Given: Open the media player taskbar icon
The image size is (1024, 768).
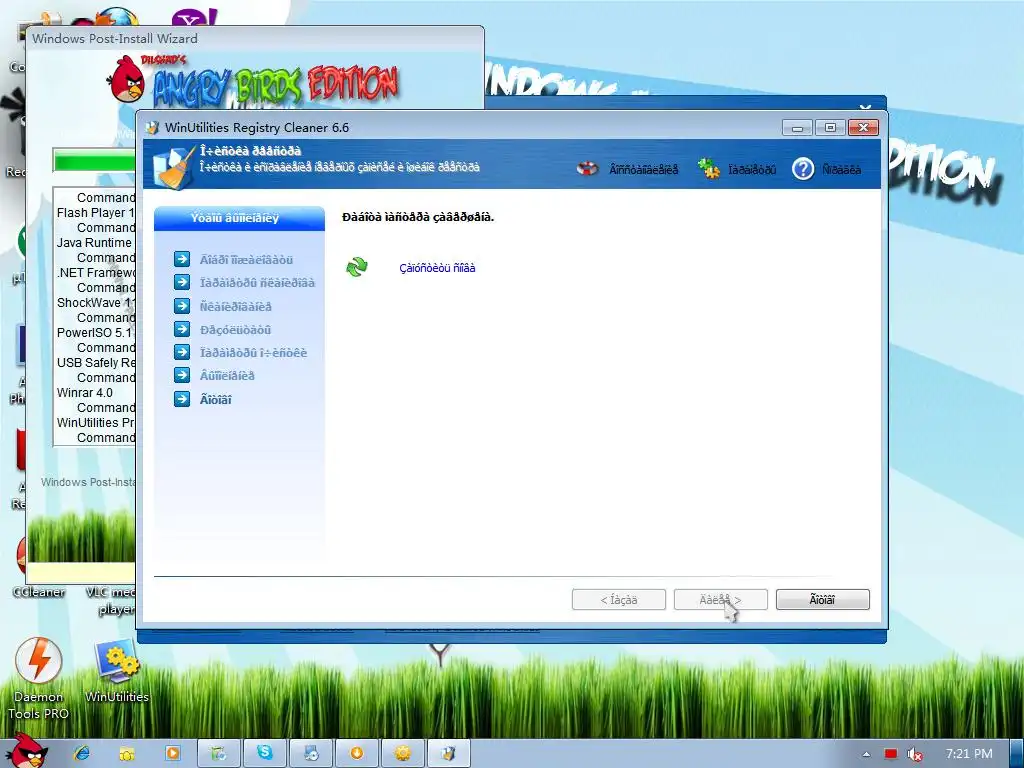Looking at the screenshot, I should click(172, 753).
